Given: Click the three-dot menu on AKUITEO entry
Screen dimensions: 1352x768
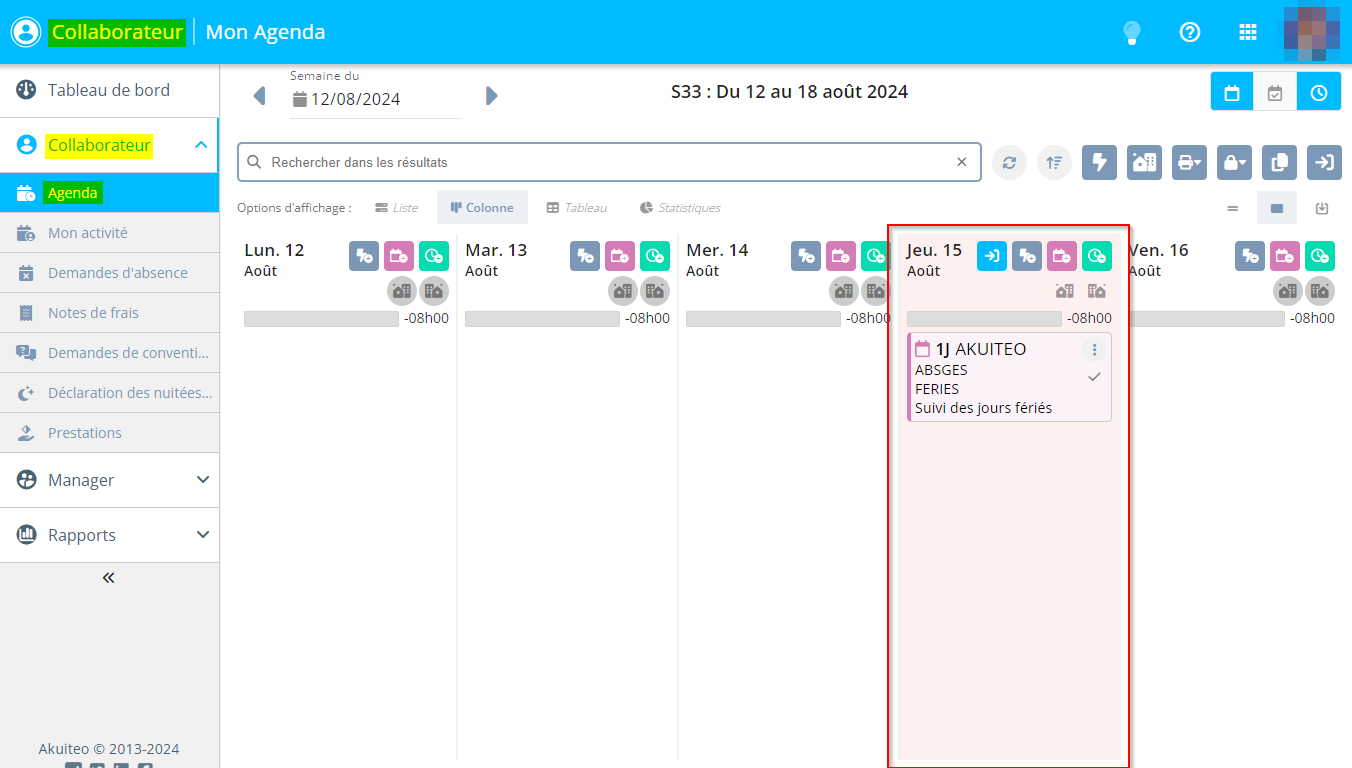Looking at the screenshot, I should pos(1094,350).
